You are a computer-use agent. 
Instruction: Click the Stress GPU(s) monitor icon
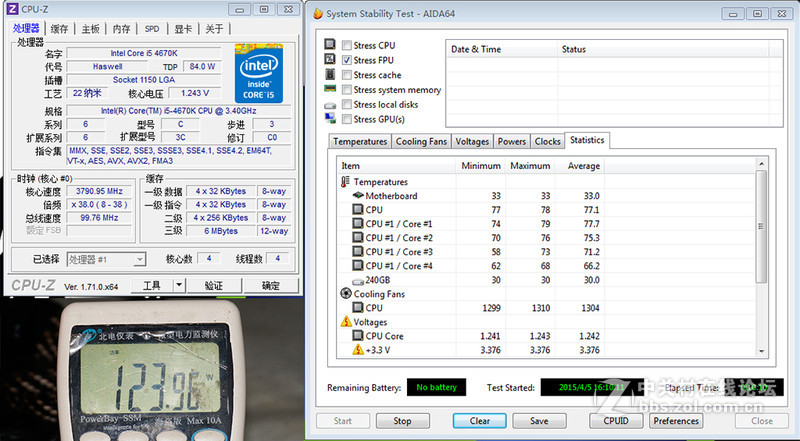(x=331, y=119)
